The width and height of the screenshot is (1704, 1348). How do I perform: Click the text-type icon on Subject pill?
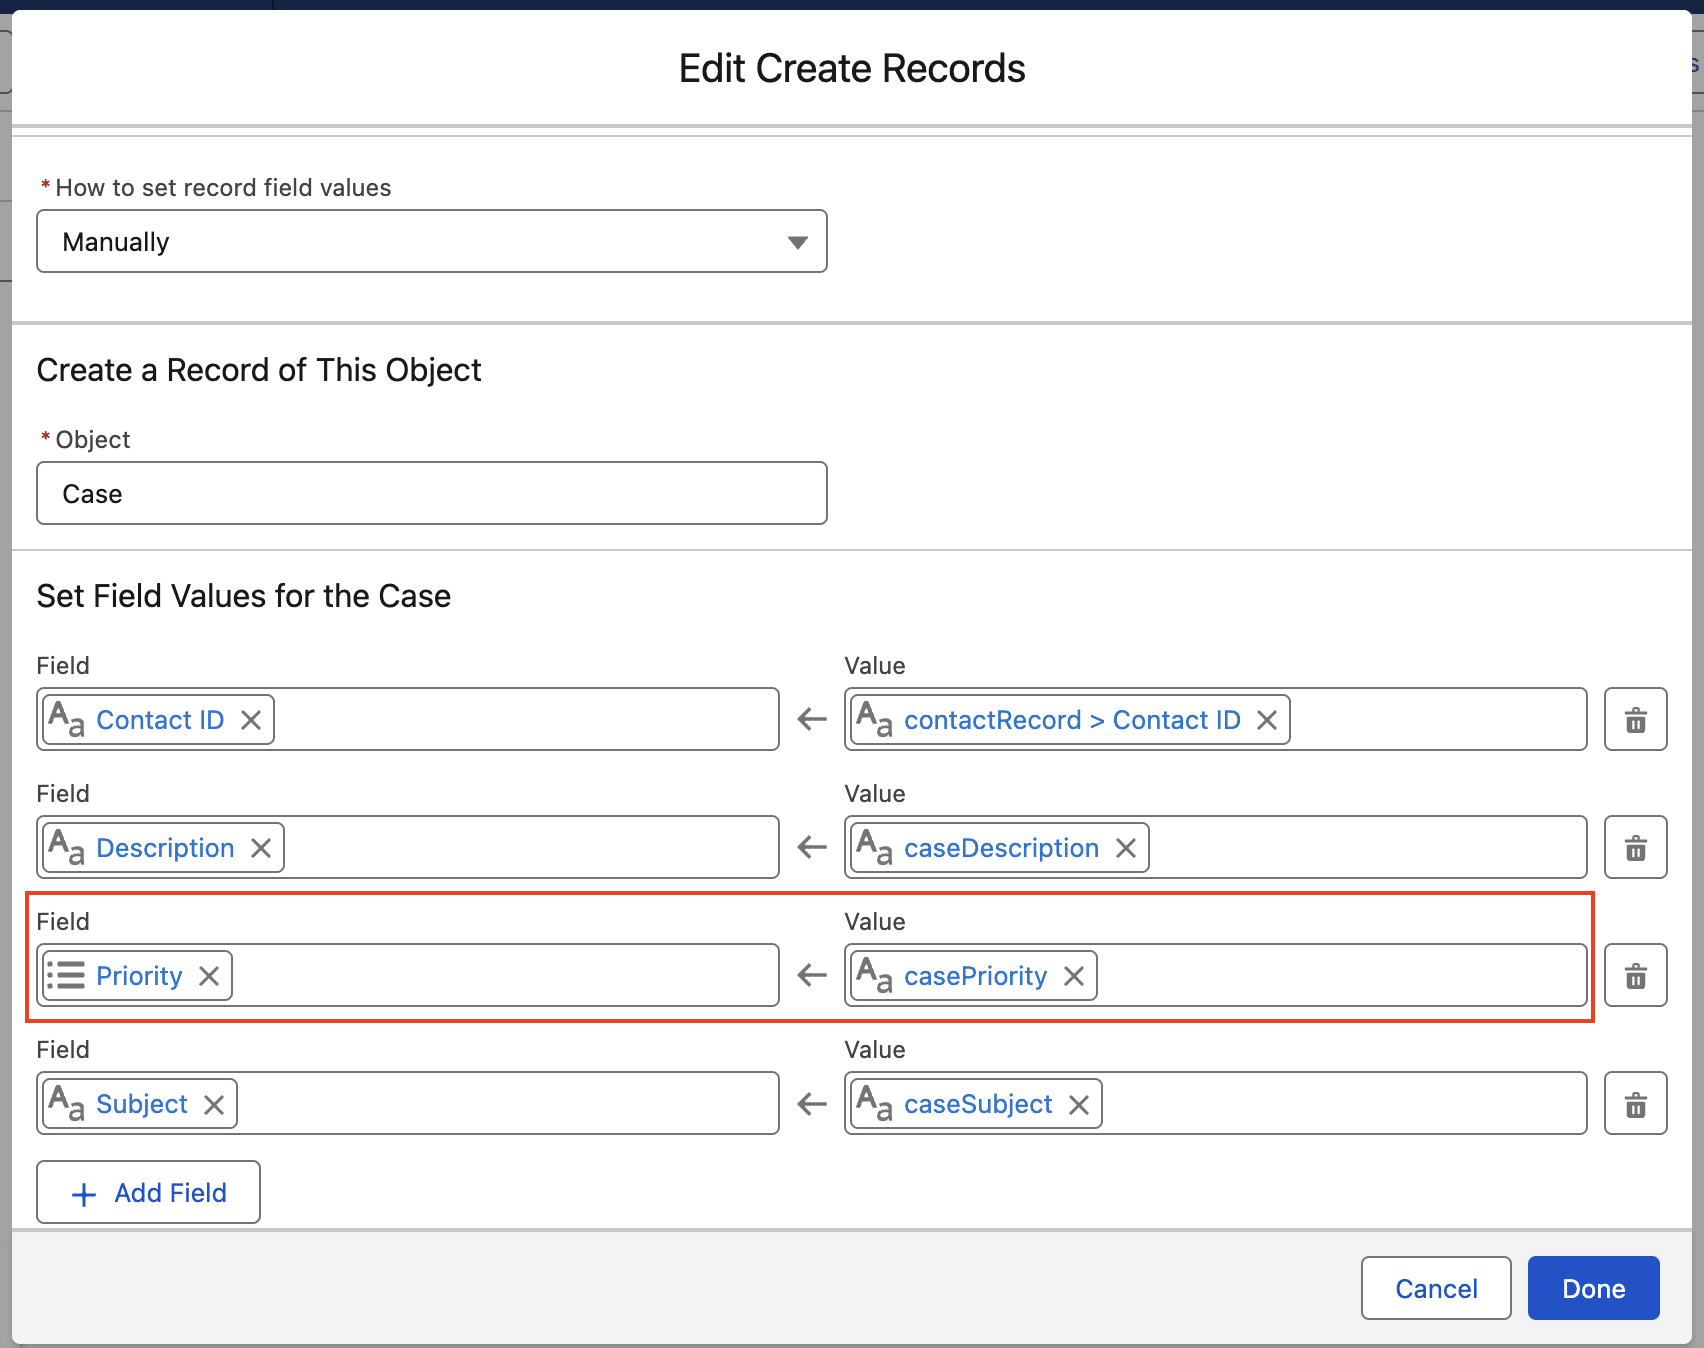(x=66, y=1103)
